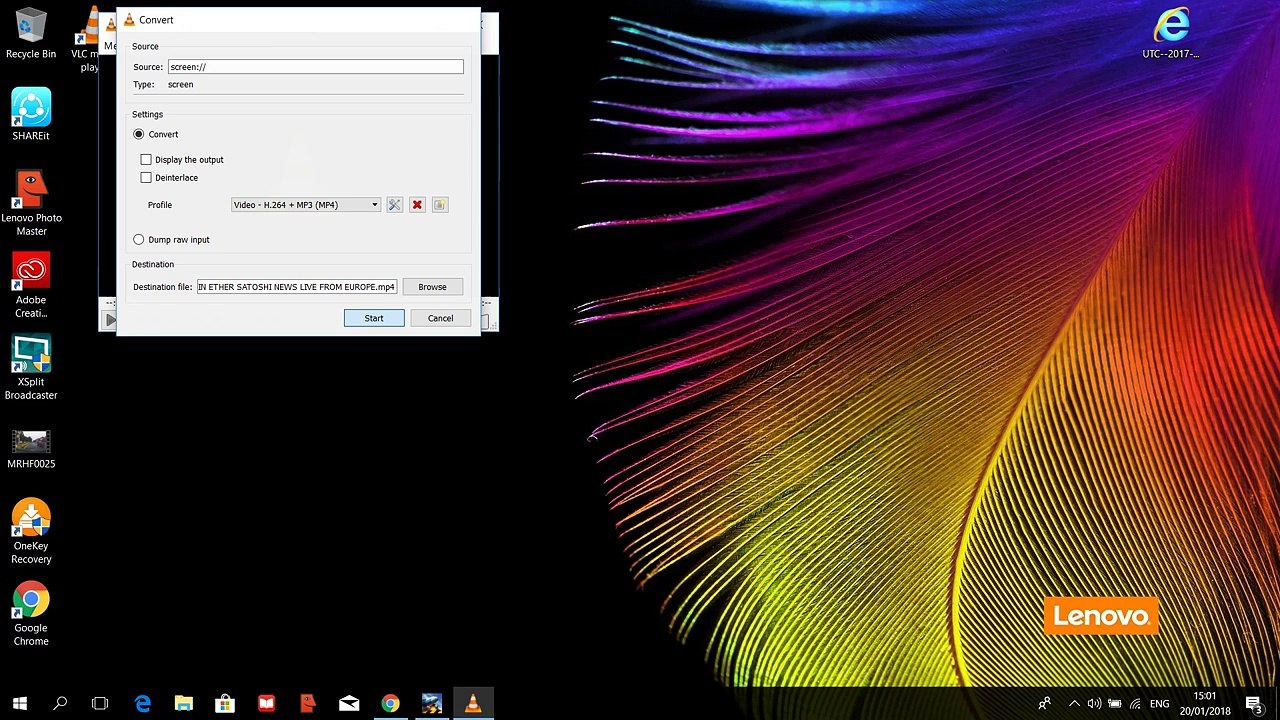Delete selected profile with red X icon
Viewport: 1280px width, 720px height.
pyautogui.click(x=417, y=205)
